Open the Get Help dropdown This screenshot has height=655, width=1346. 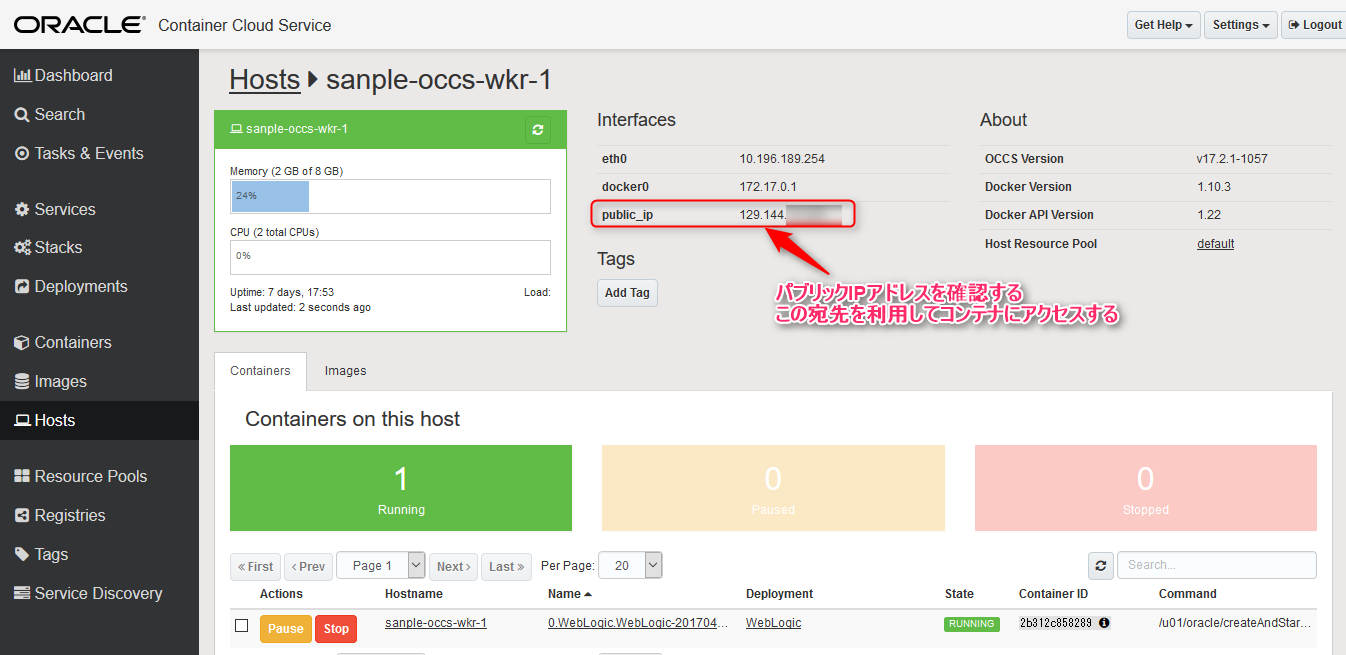pos(1163,25)
